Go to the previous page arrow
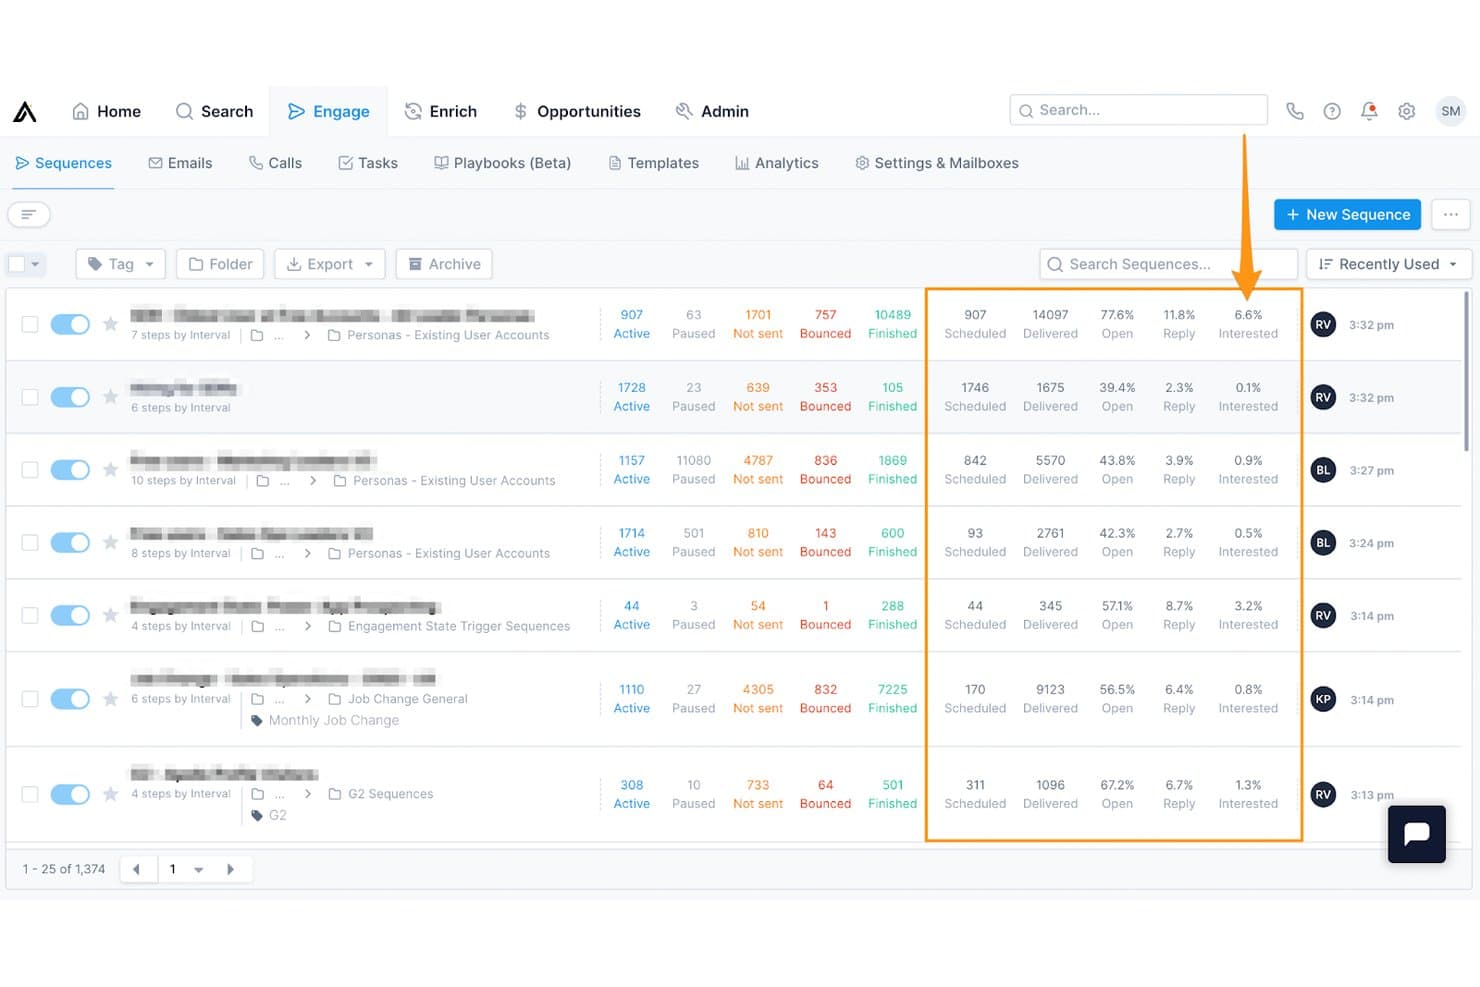Viewport: 1480px width, 987px height. click(137, 869)
